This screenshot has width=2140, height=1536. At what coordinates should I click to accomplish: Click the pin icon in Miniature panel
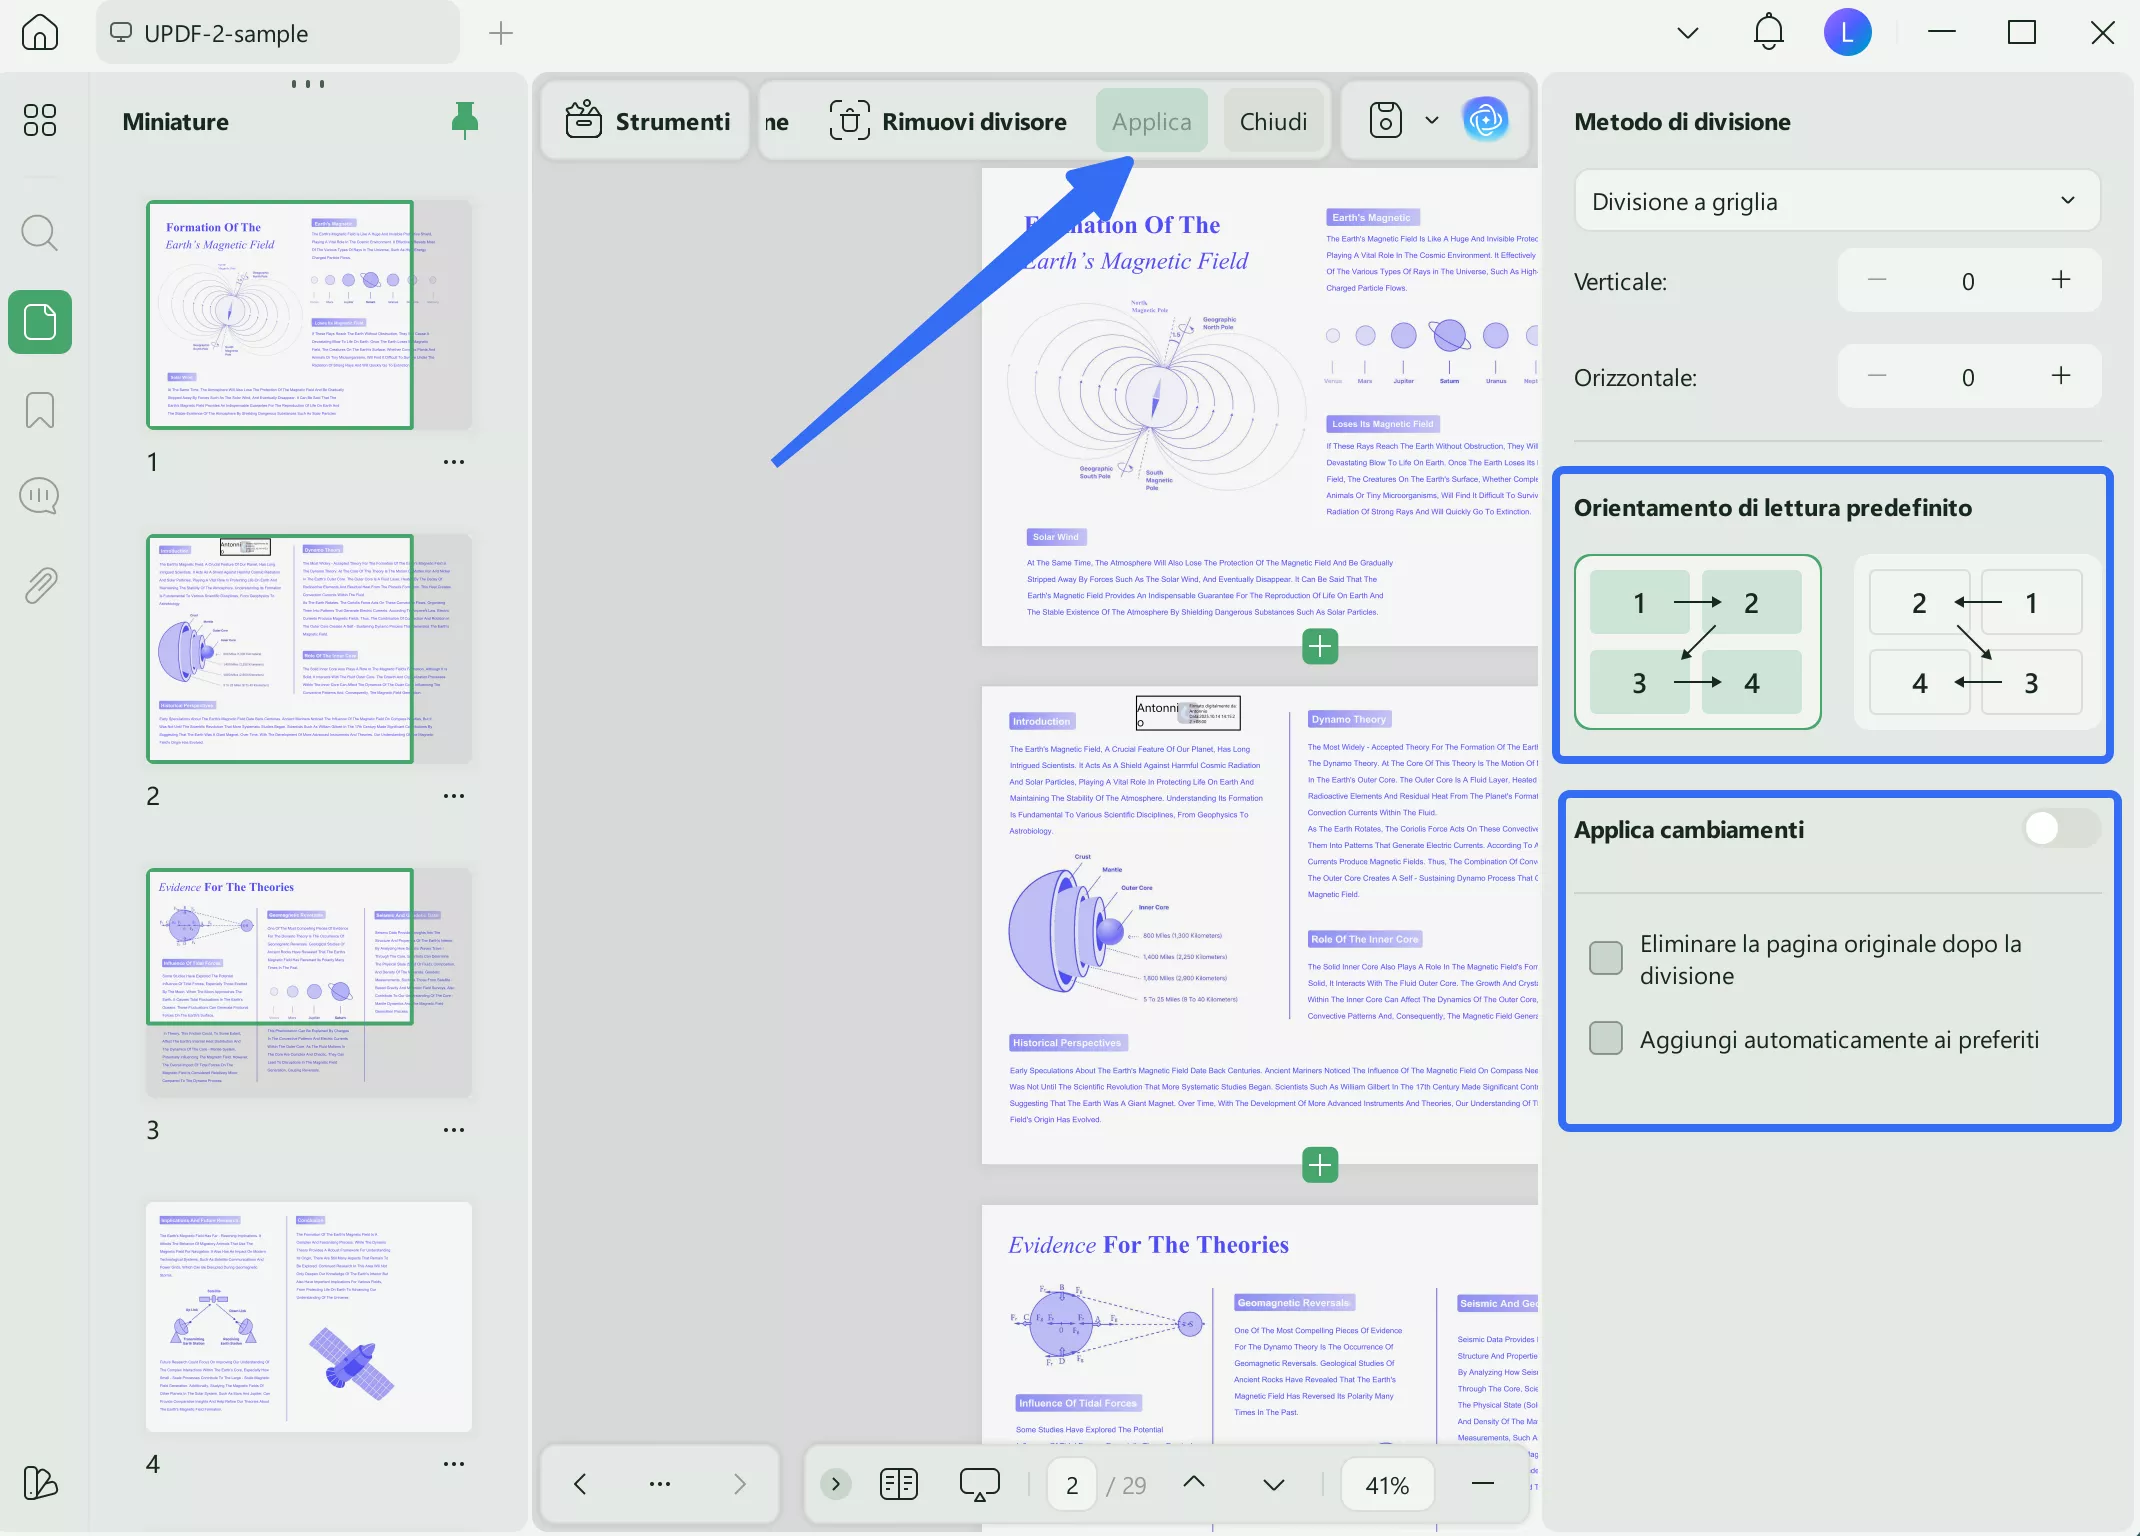pos(464,120)
